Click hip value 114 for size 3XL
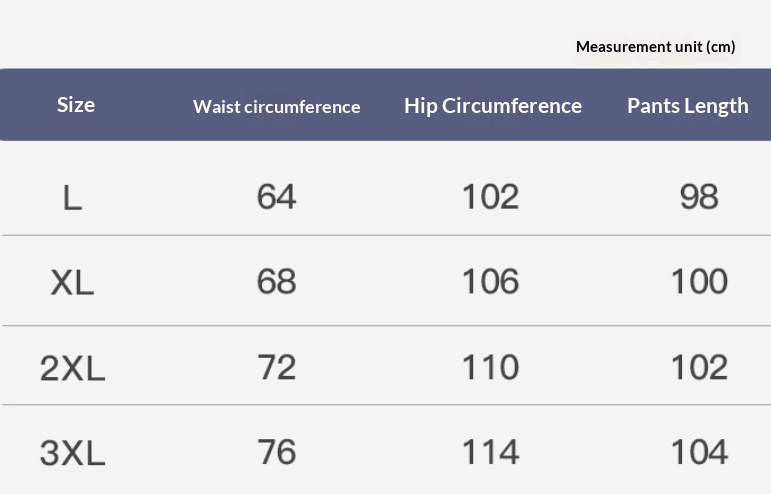This screenshot has height=494, width=771. [490, 452]
